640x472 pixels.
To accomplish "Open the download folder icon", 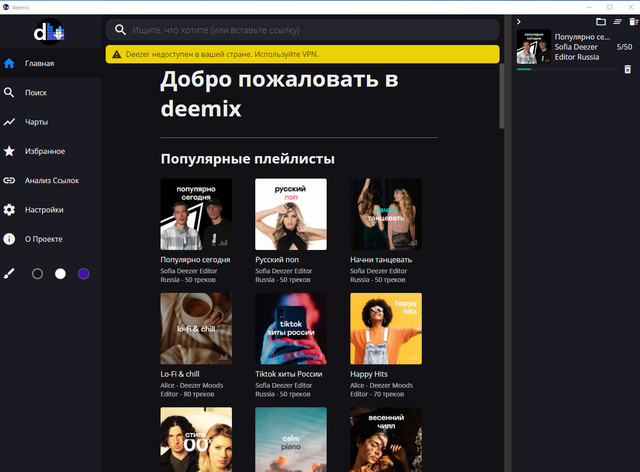I will 601,22.
